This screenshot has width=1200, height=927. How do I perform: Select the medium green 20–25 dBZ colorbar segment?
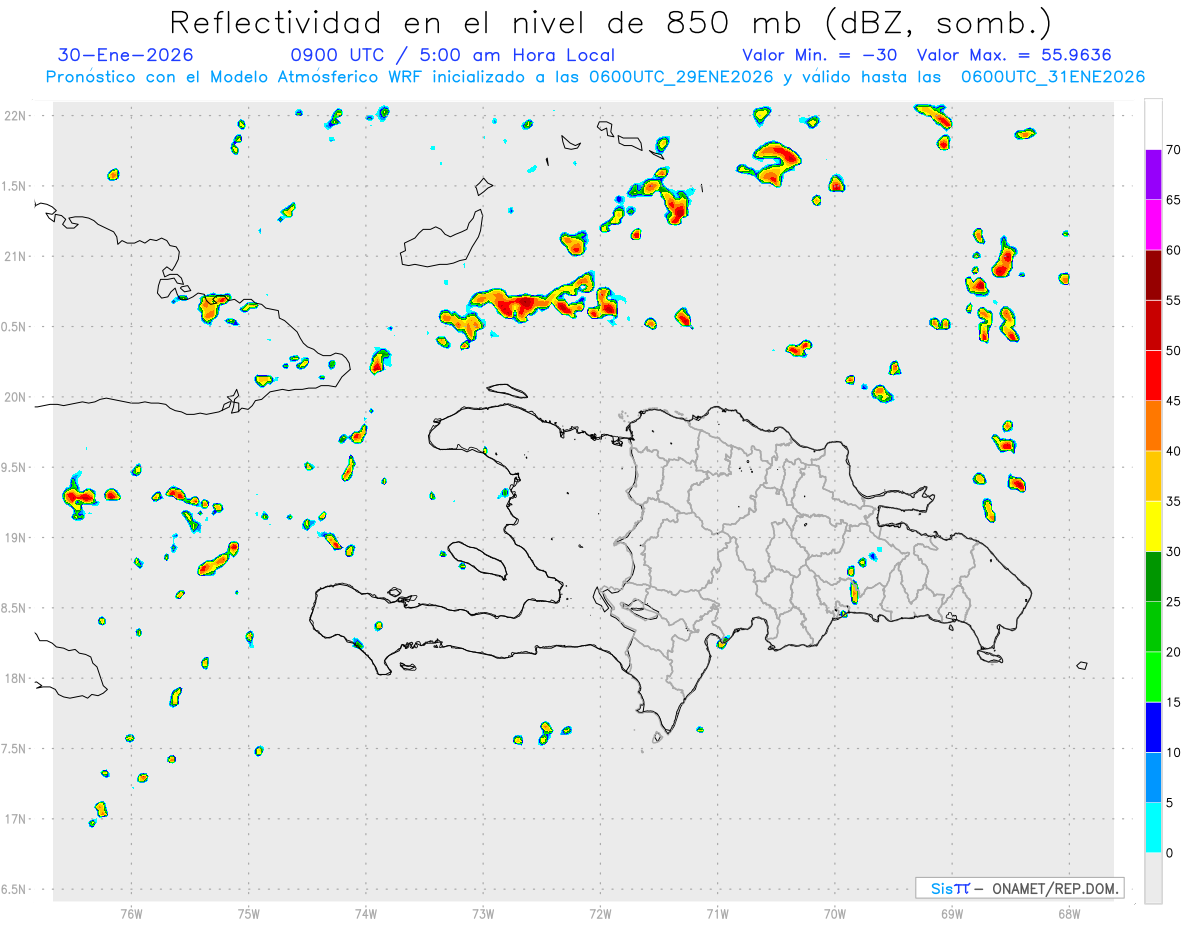(x=1153, y=627)
